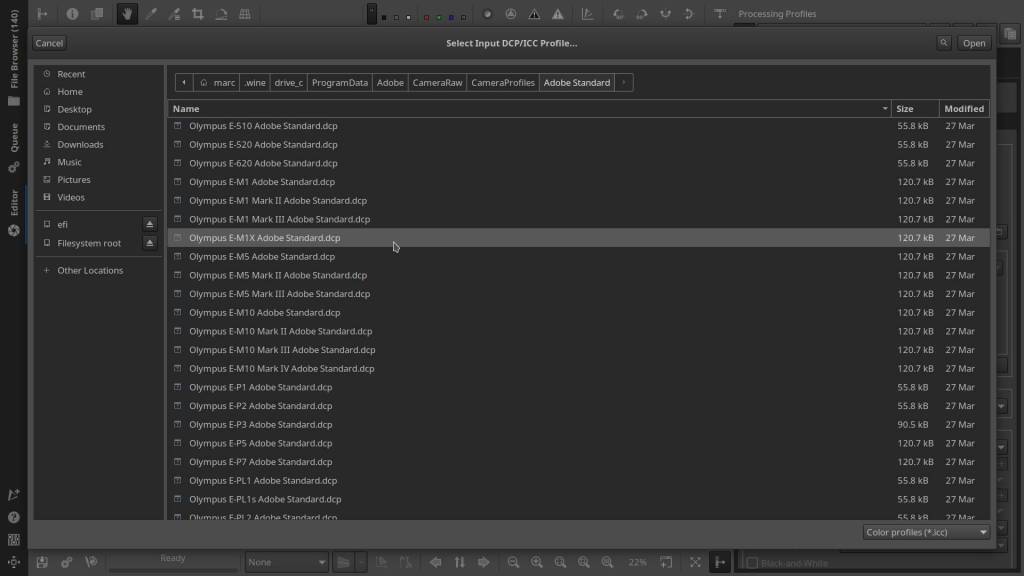The image size is (1024, 576).
Task: Select Olympus E-M1X Adobe Standard.dcp
Action: pos(579,238)
